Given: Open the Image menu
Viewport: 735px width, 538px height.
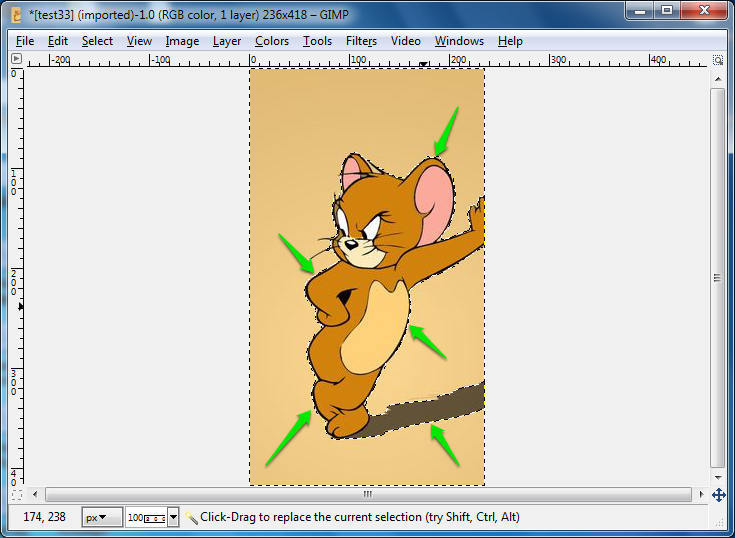Looking at the screenshot, I should pyautogui.click(x=182, y=41).
